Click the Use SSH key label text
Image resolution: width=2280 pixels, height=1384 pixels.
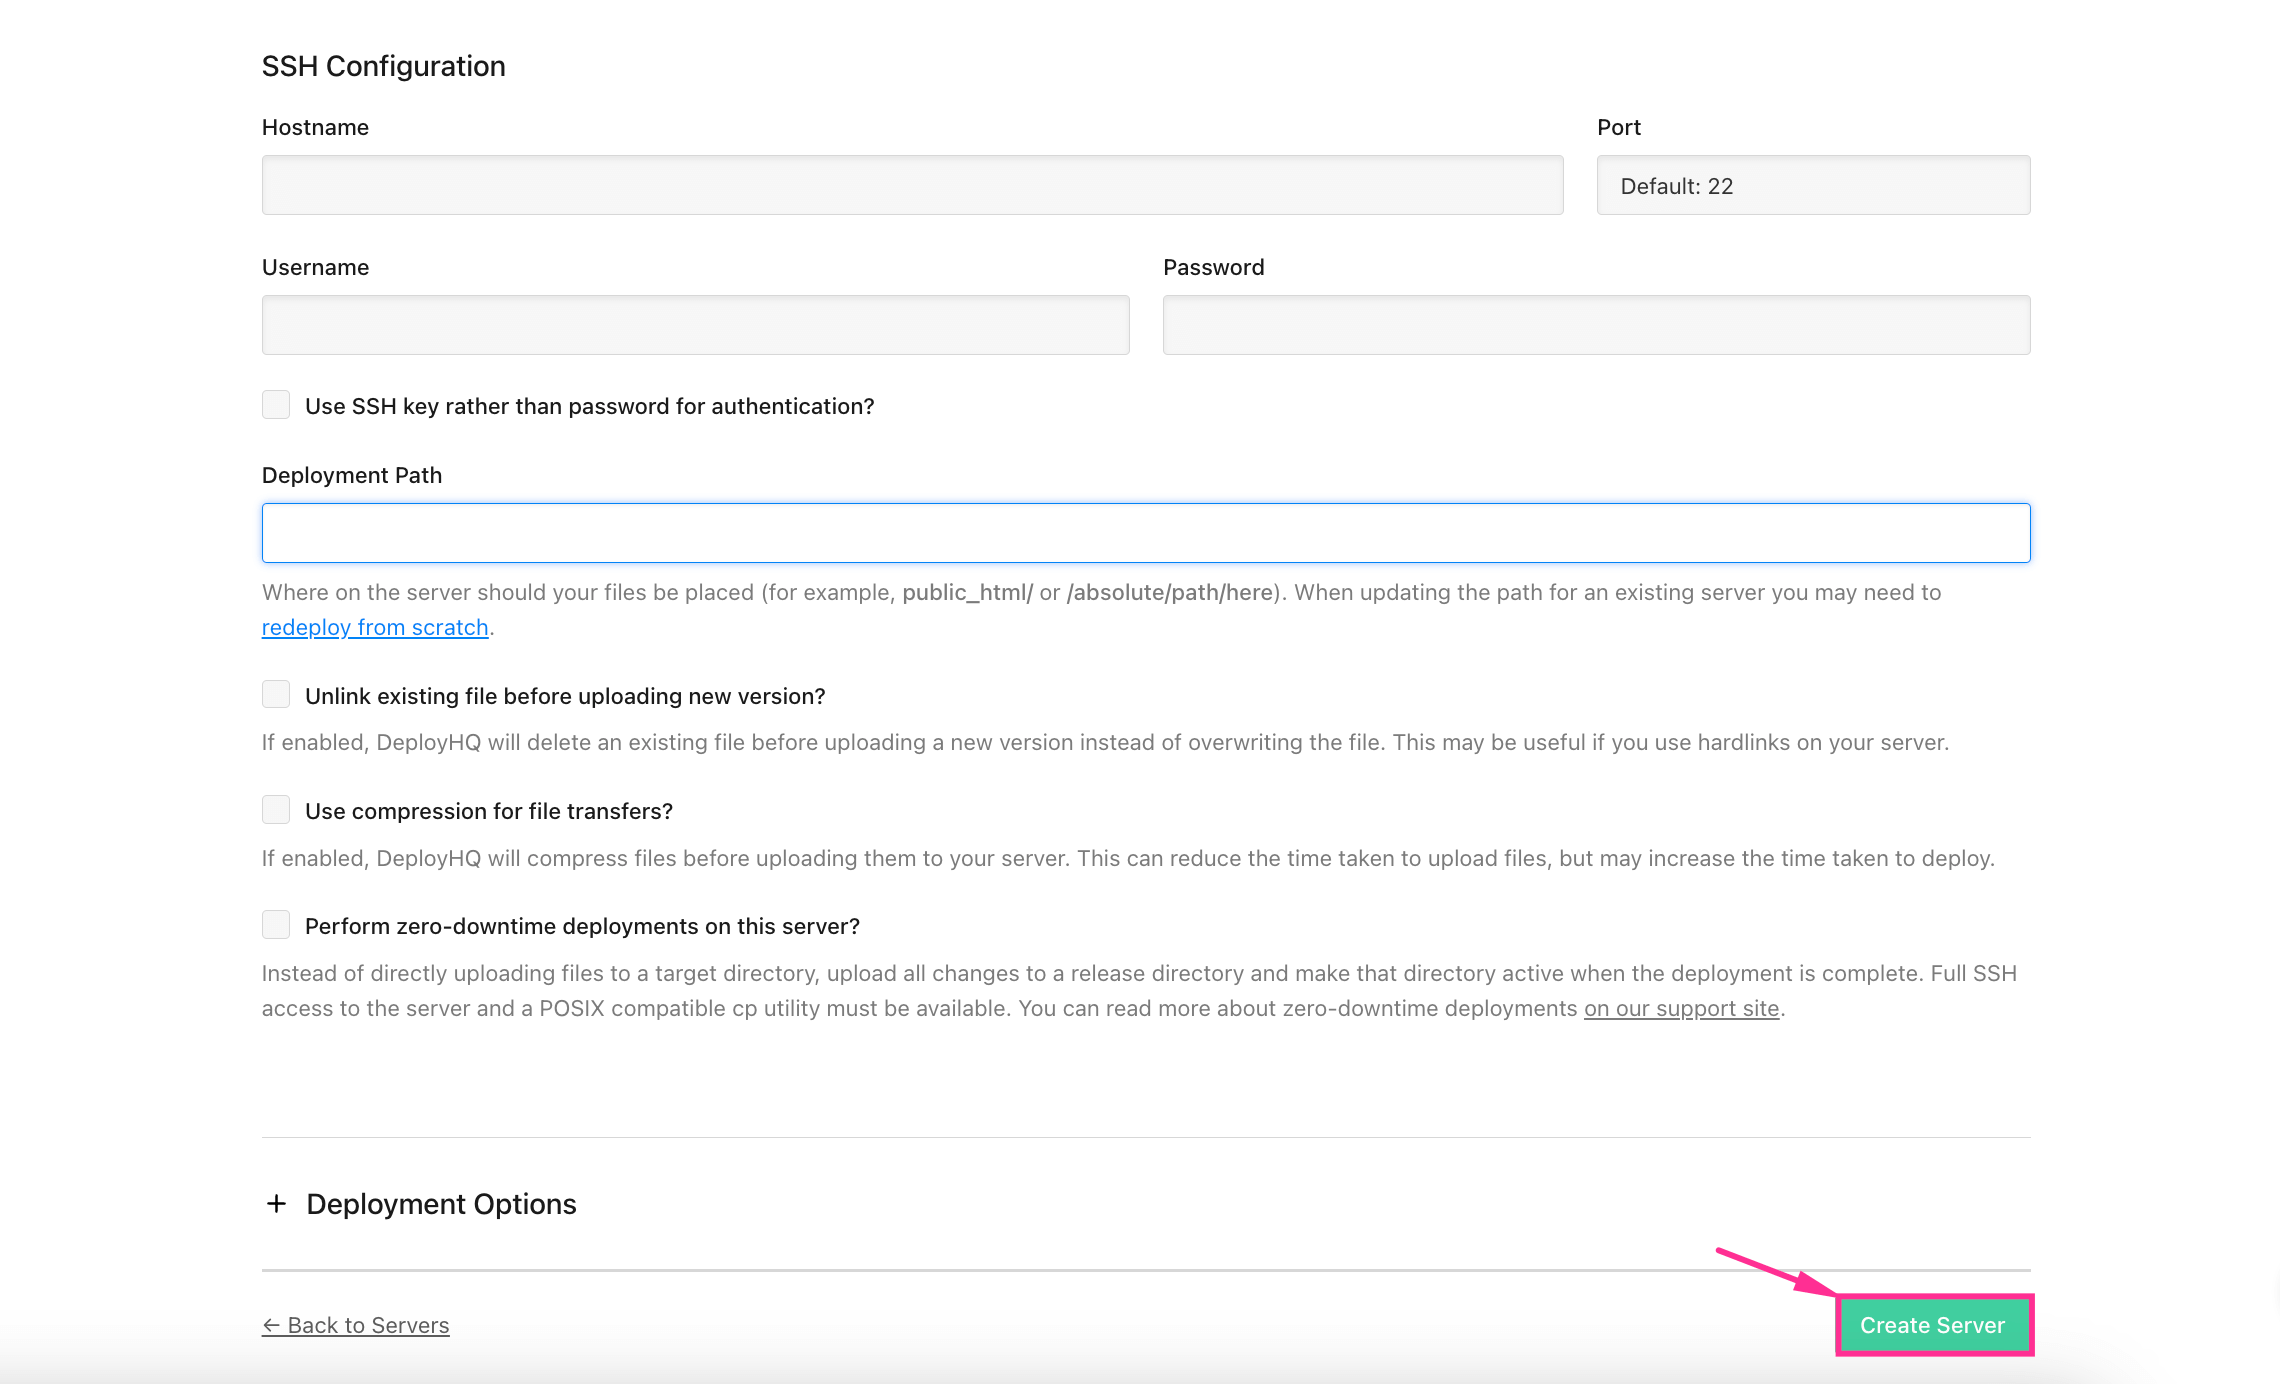[589, 406]
